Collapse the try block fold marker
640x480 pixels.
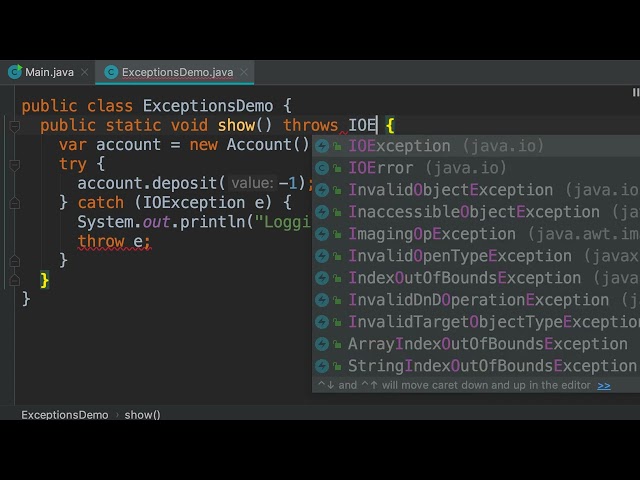pyautogui.click(x=15, y=165)
